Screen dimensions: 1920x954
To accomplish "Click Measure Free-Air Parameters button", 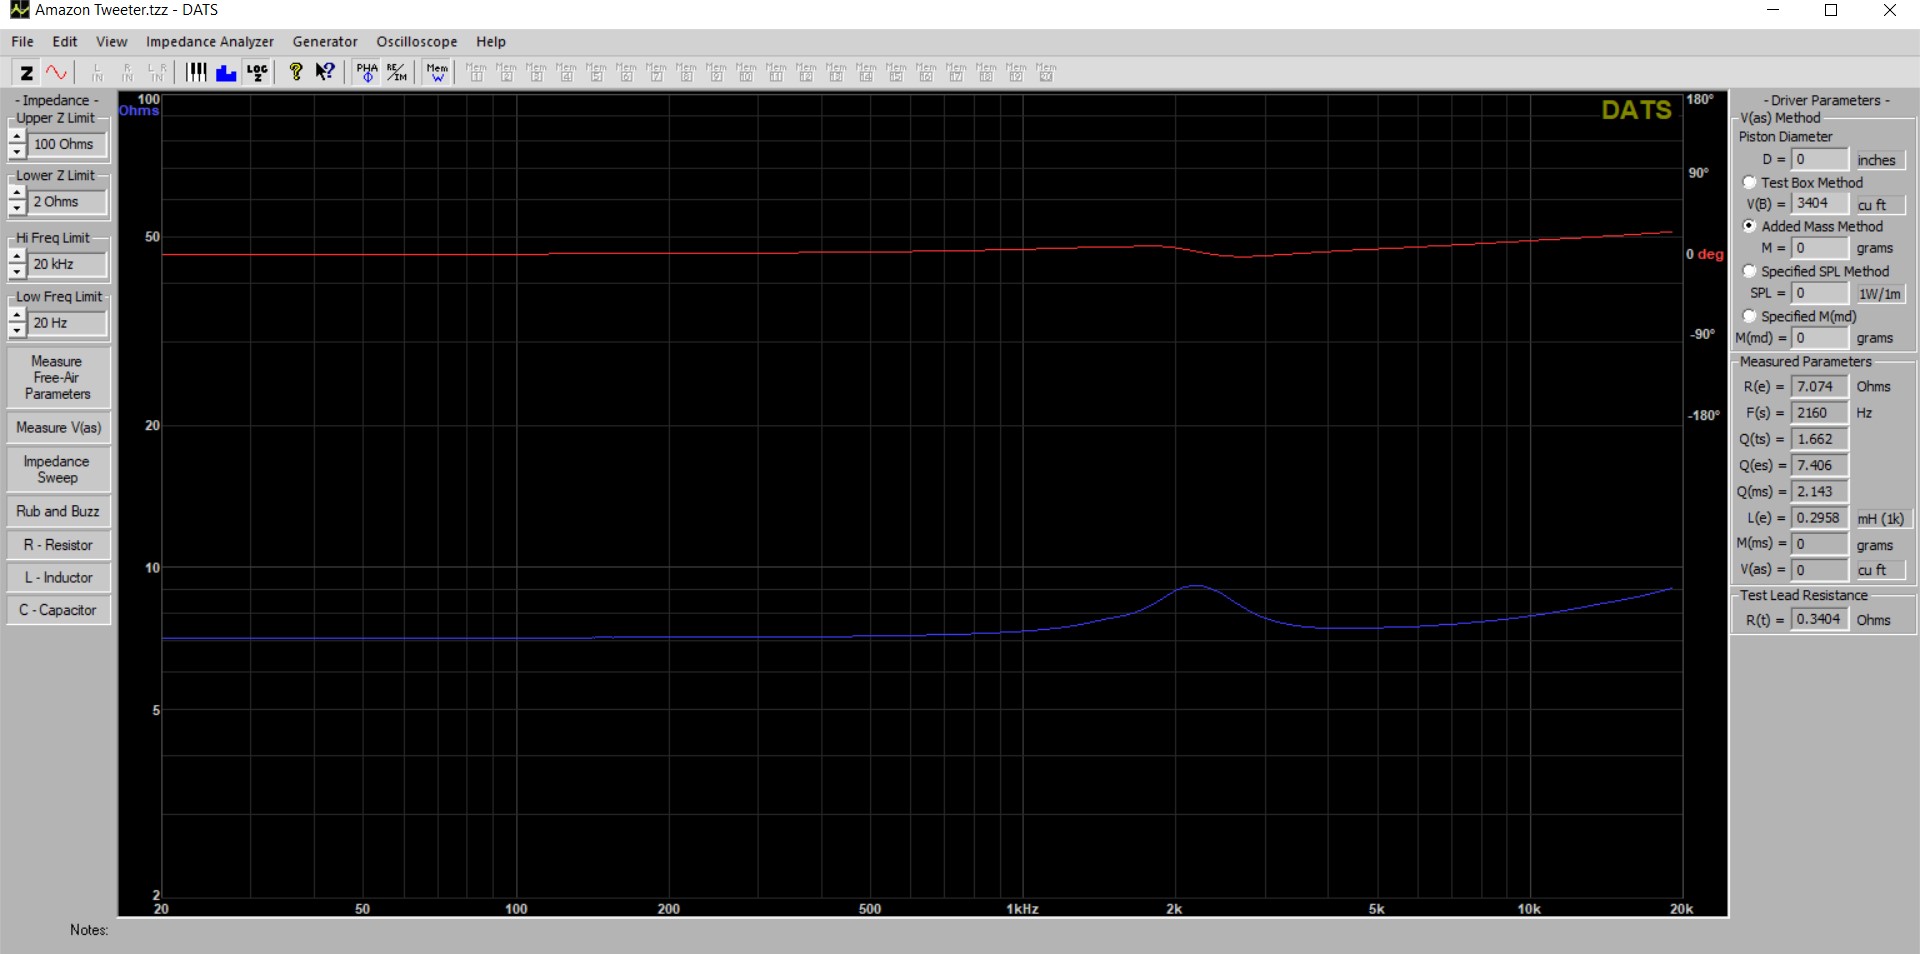I will (58, 377).
